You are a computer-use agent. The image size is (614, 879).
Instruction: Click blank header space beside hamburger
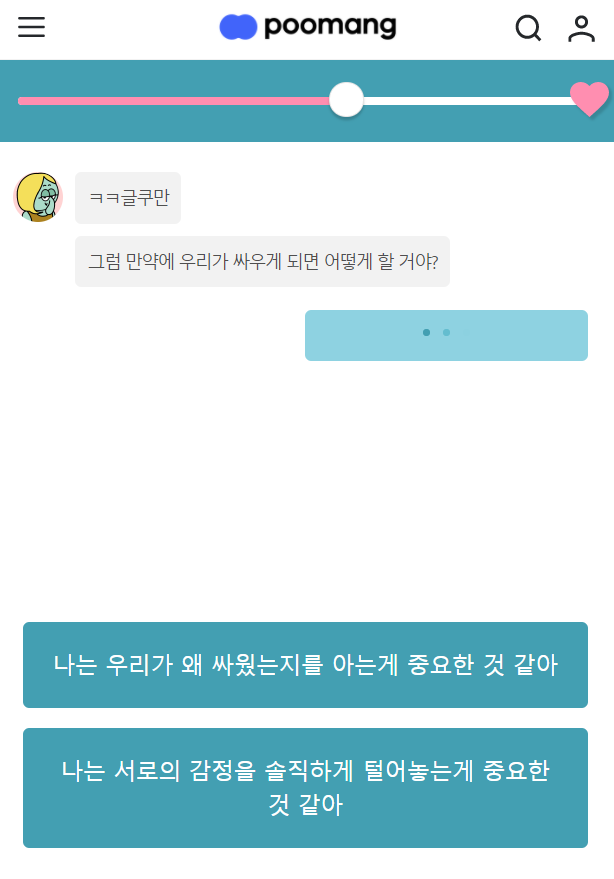tap(129, 28)
